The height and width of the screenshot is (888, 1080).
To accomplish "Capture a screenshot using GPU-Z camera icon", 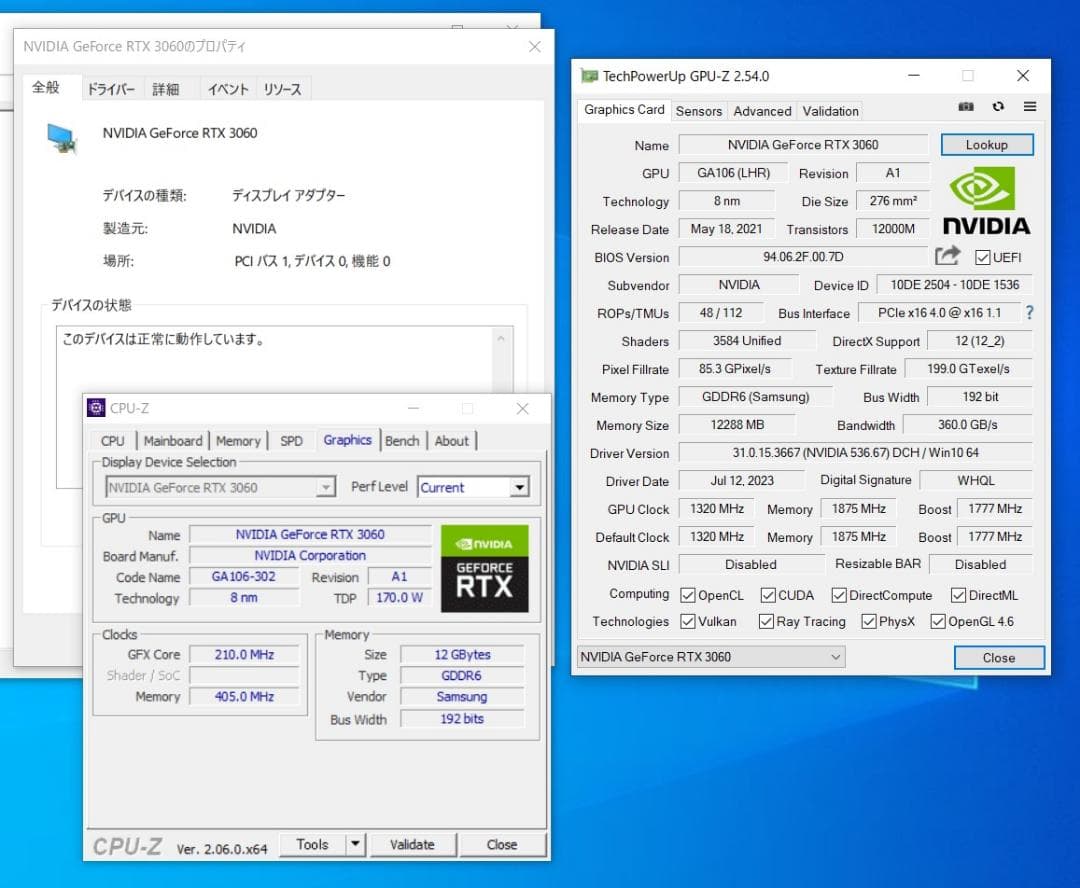I will [966, 106].
